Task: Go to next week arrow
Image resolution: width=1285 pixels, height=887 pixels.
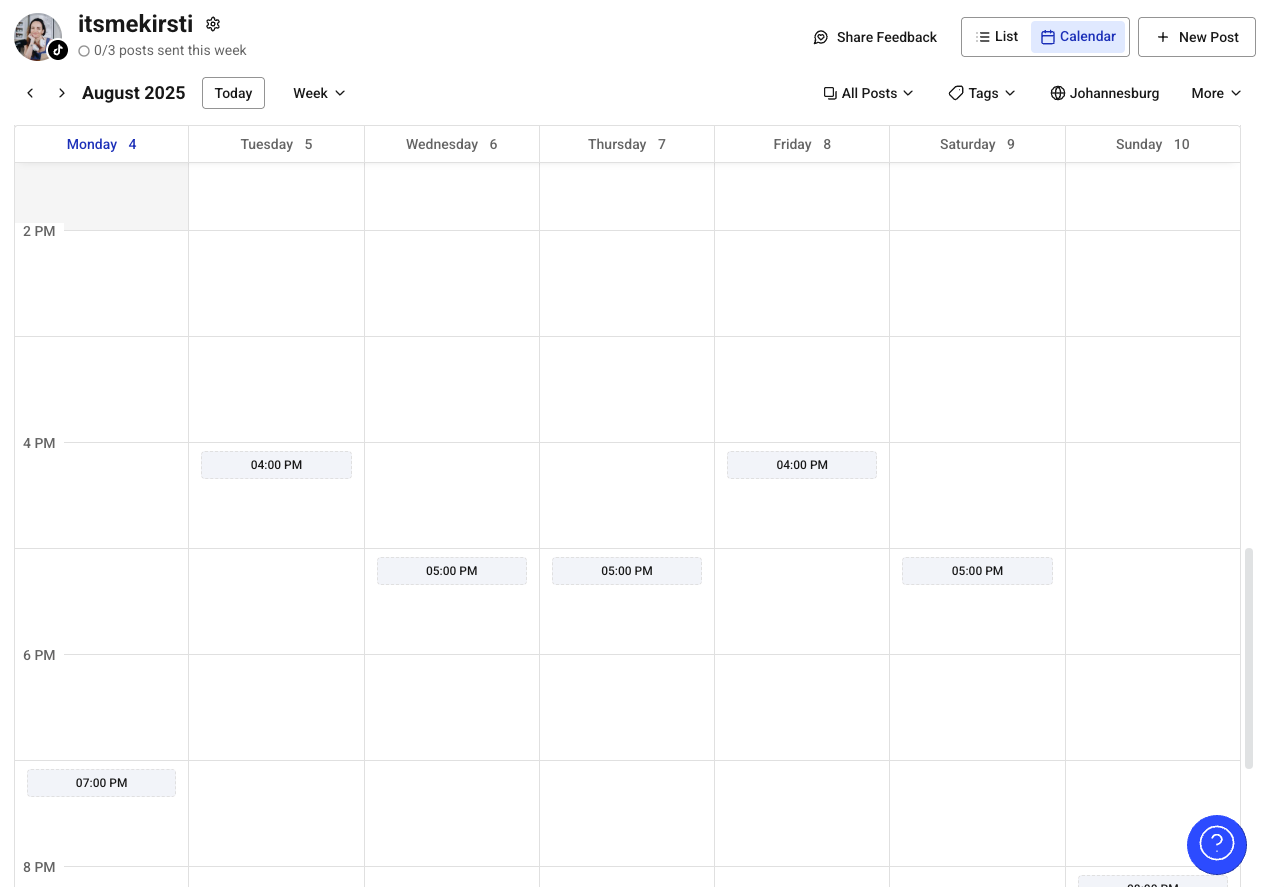Action: point(61,93)
